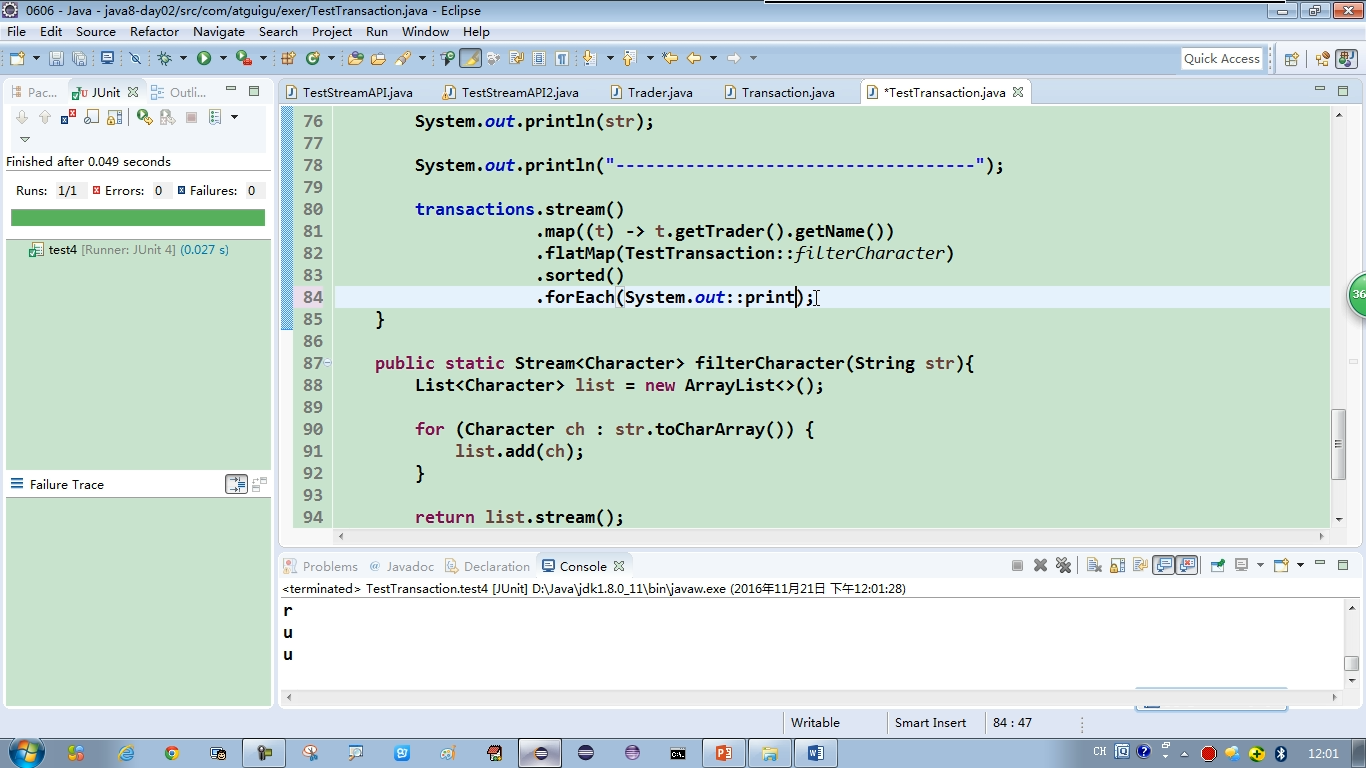This screenshot has height=768, width=1366.
Task: Open JUnit view menu triangle
Action: 25,139
